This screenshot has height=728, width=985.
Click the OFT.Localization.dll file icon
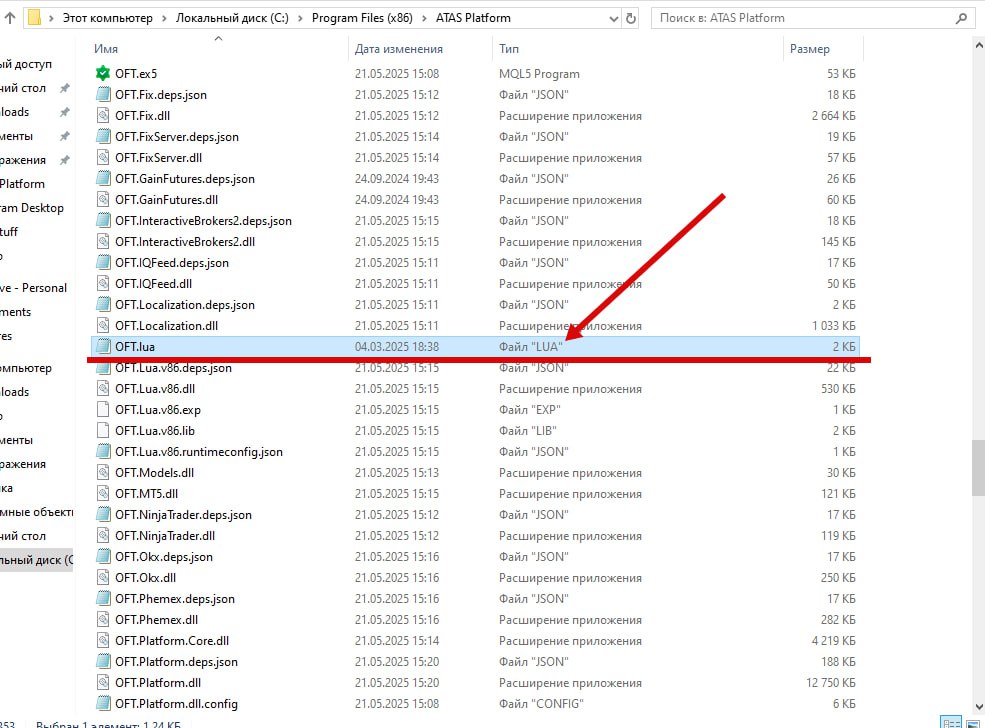click(103, 326)
